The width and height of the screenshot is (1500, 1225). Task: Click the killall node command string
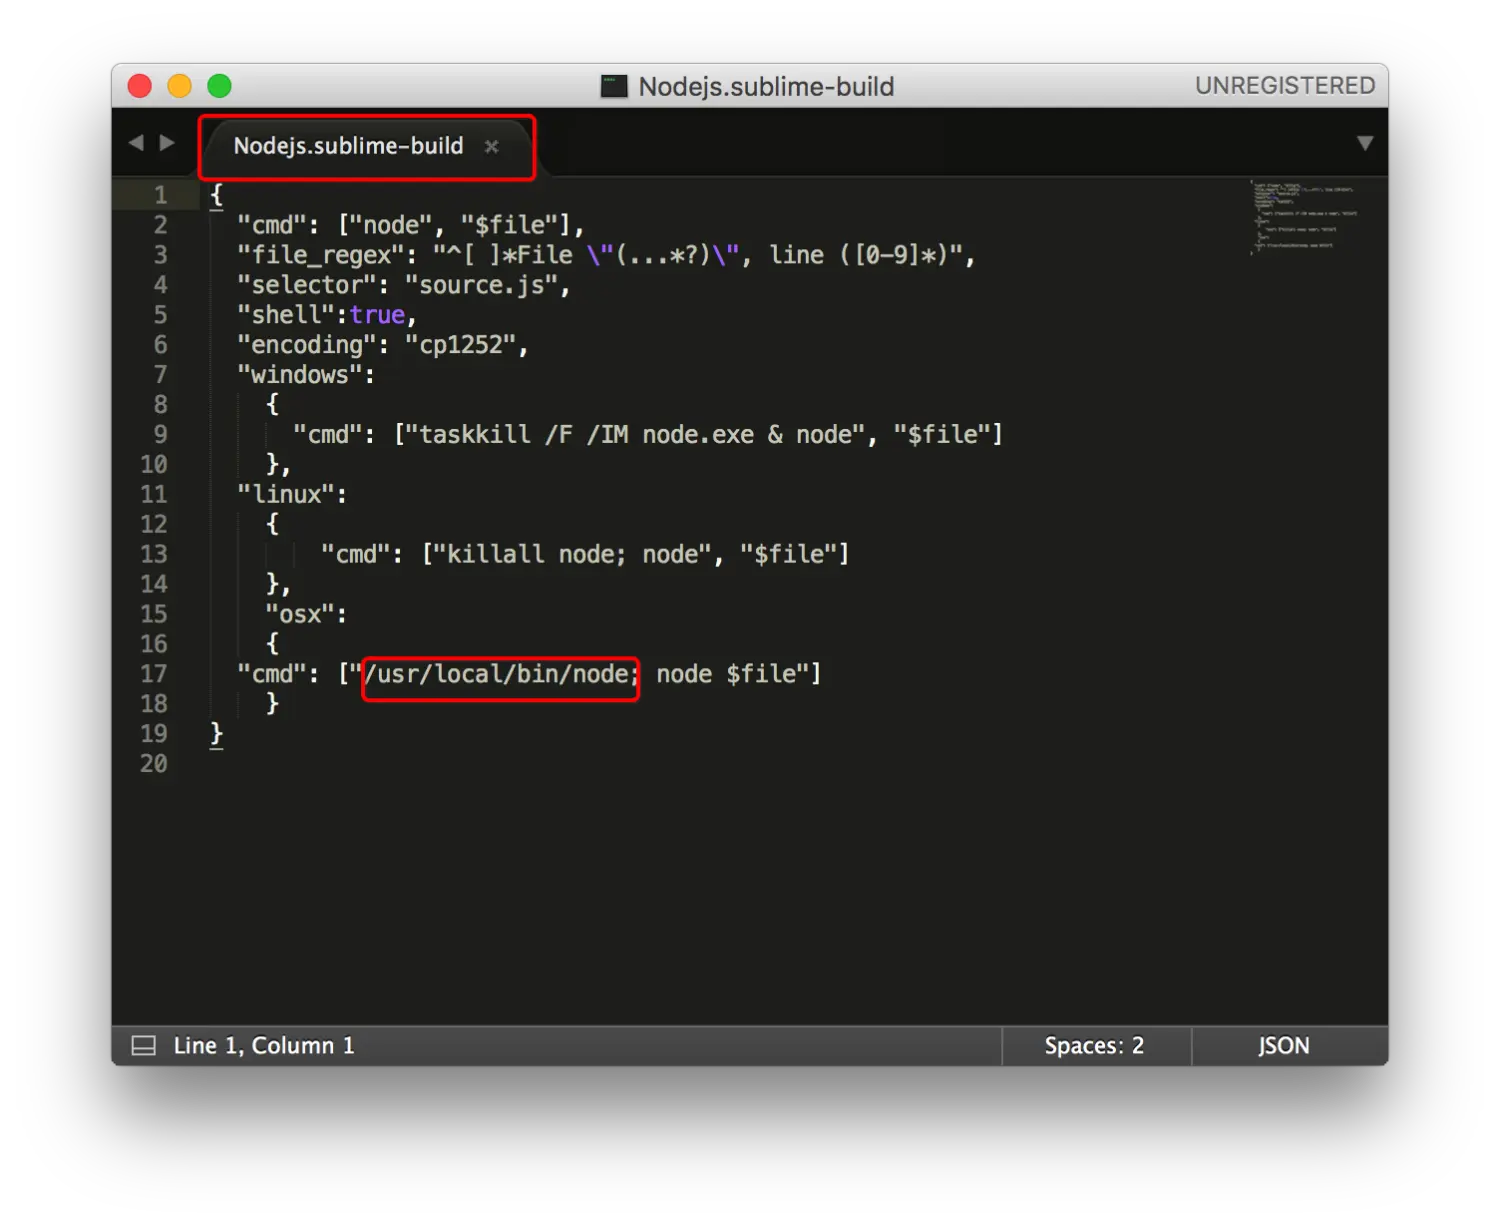(x=572, y=554)
